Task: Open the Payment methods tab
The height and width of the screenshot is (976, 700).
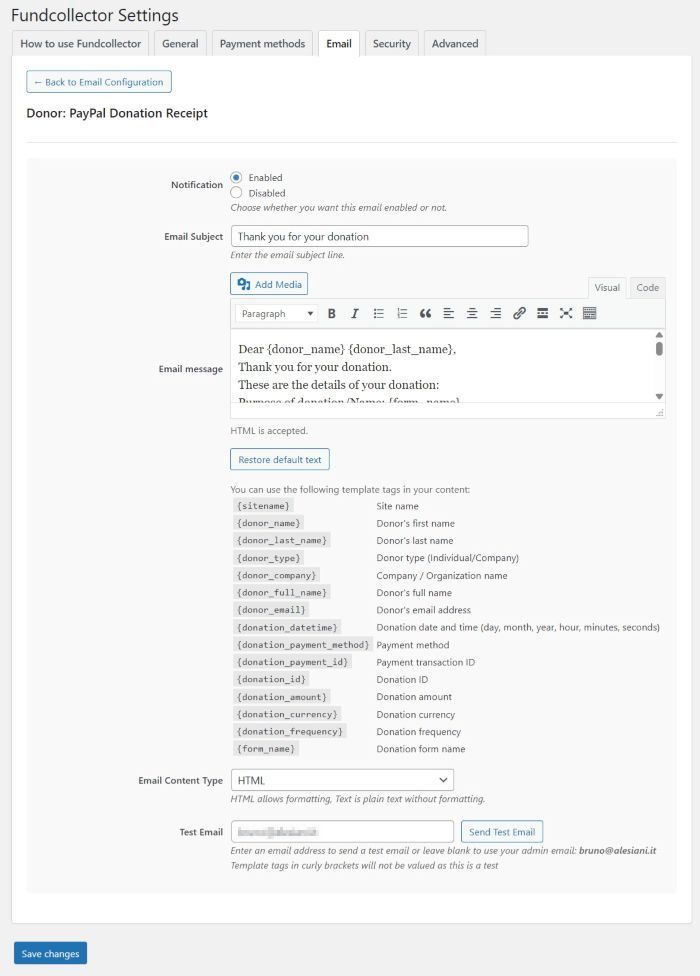Action: tap(262, 43)
